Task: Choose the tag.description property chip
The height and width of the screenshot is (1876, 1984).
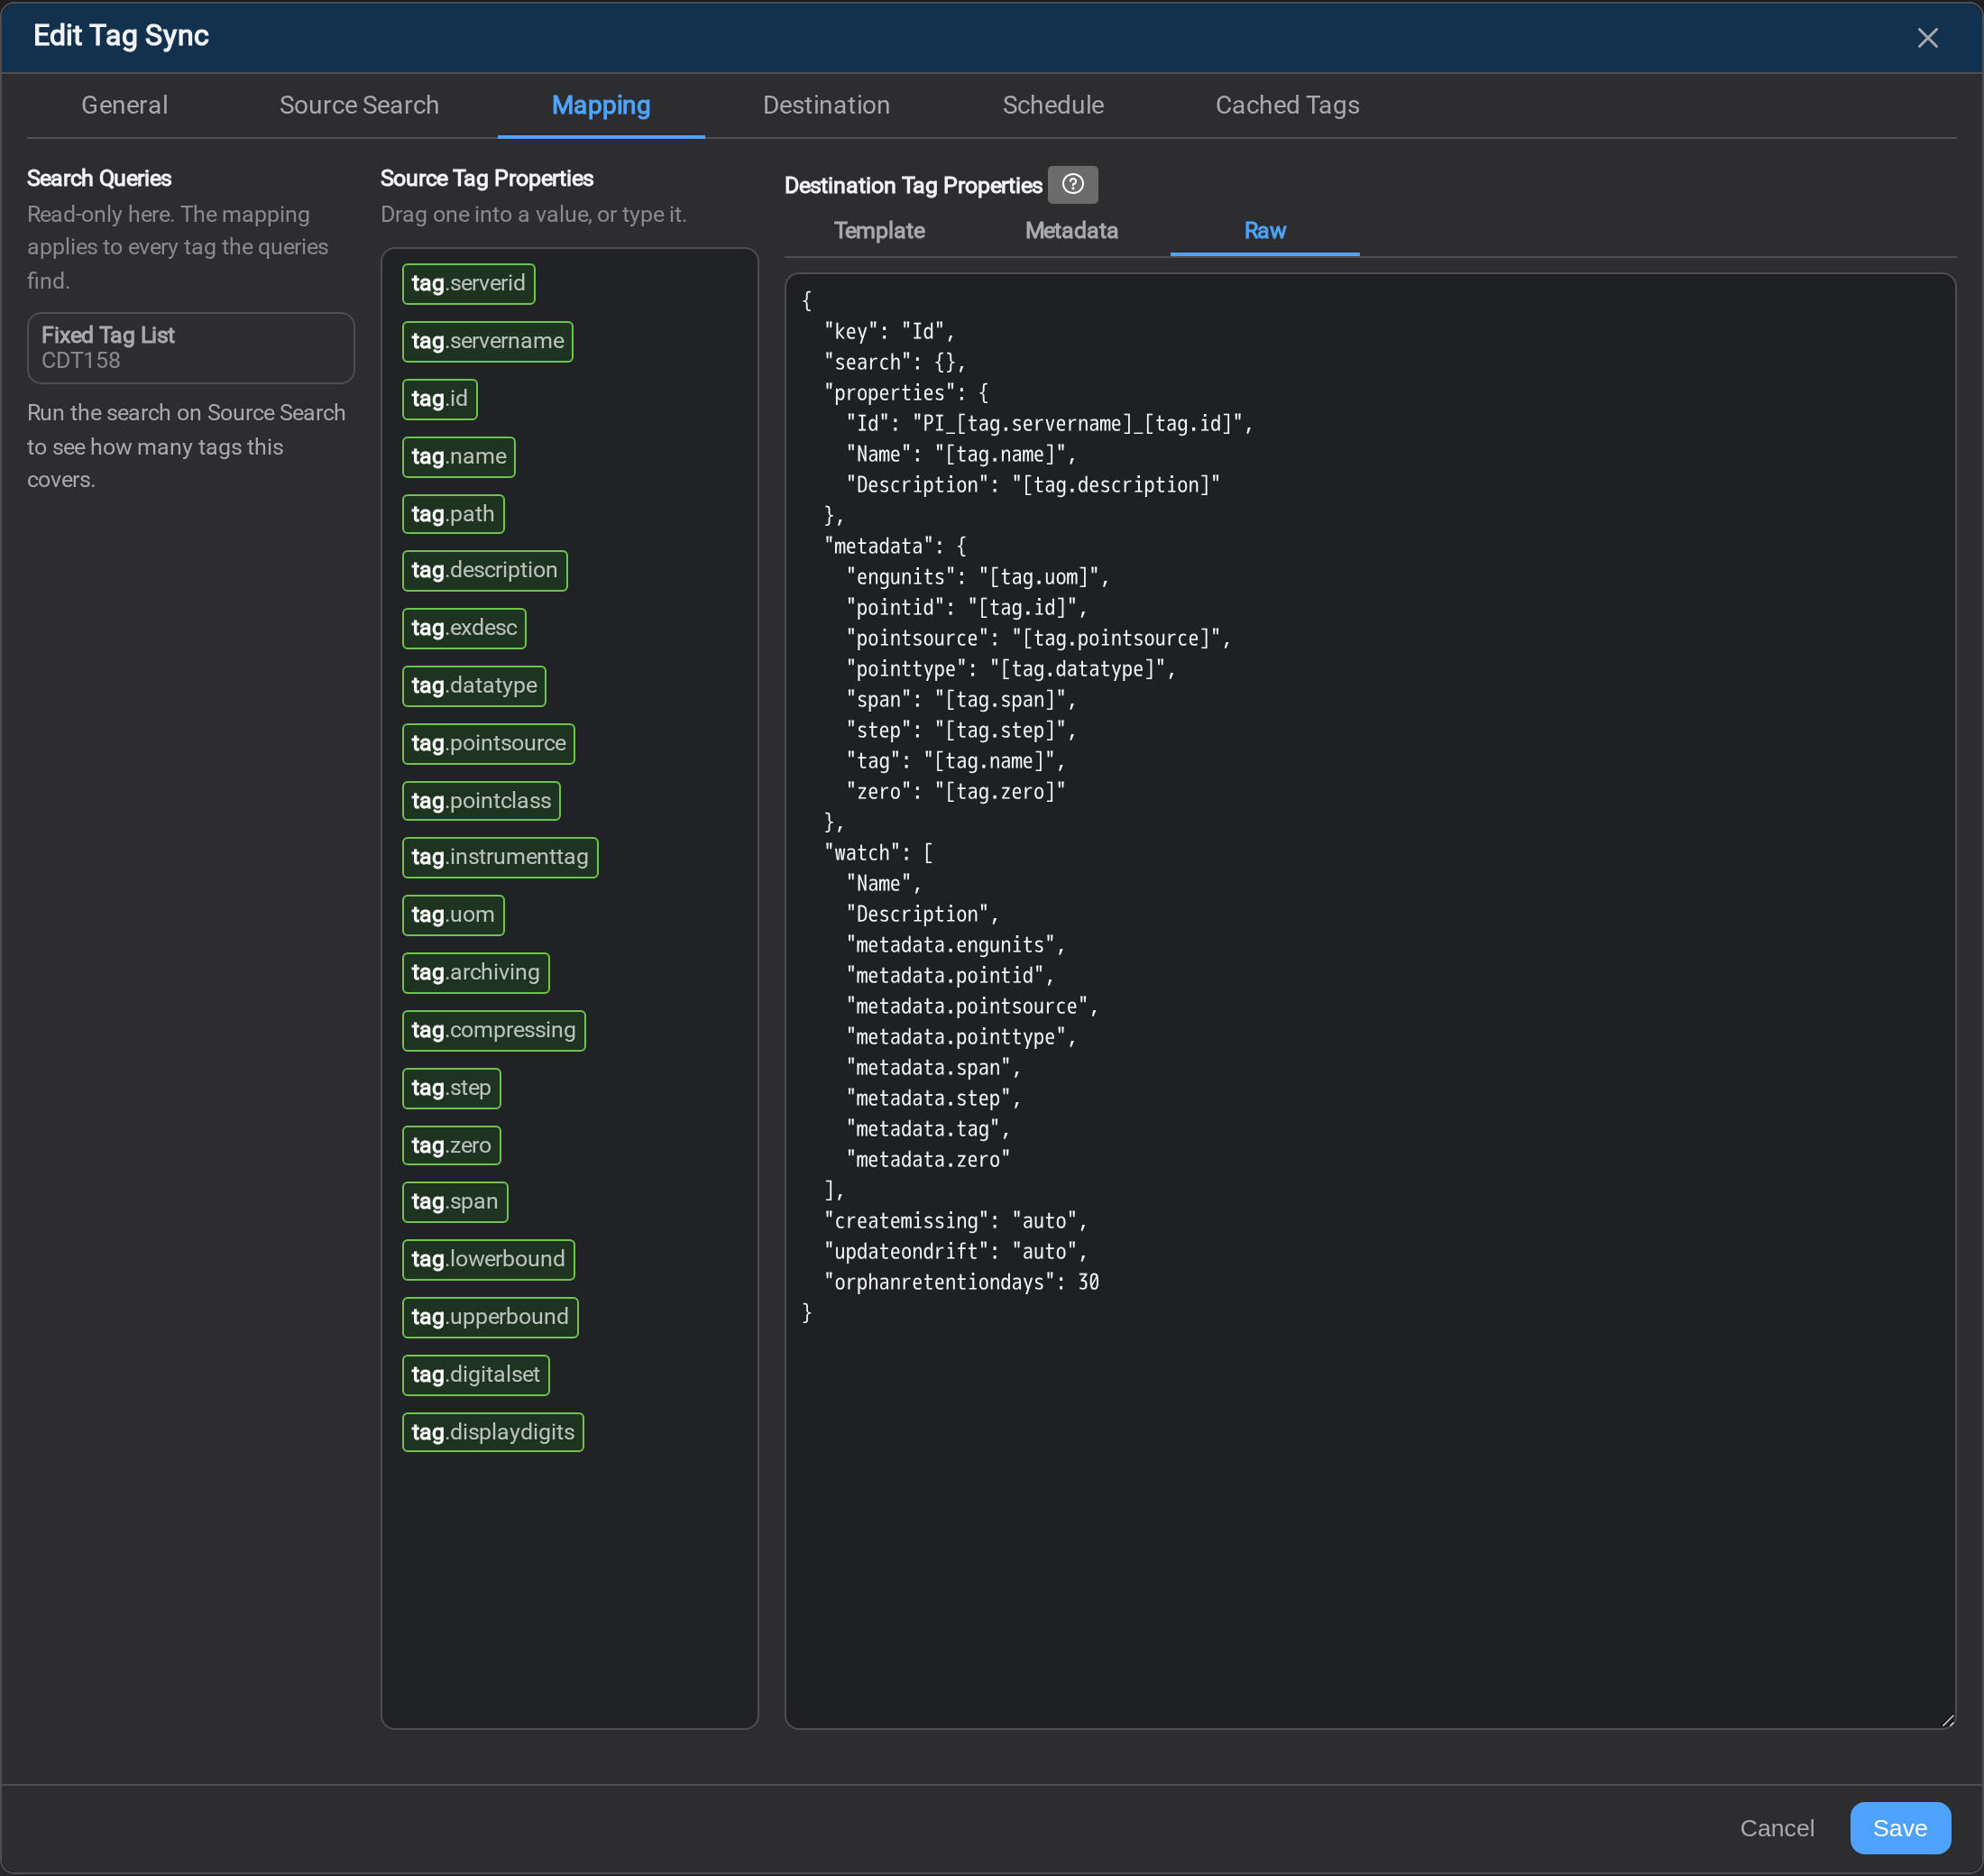Action: tap(485, 571)
